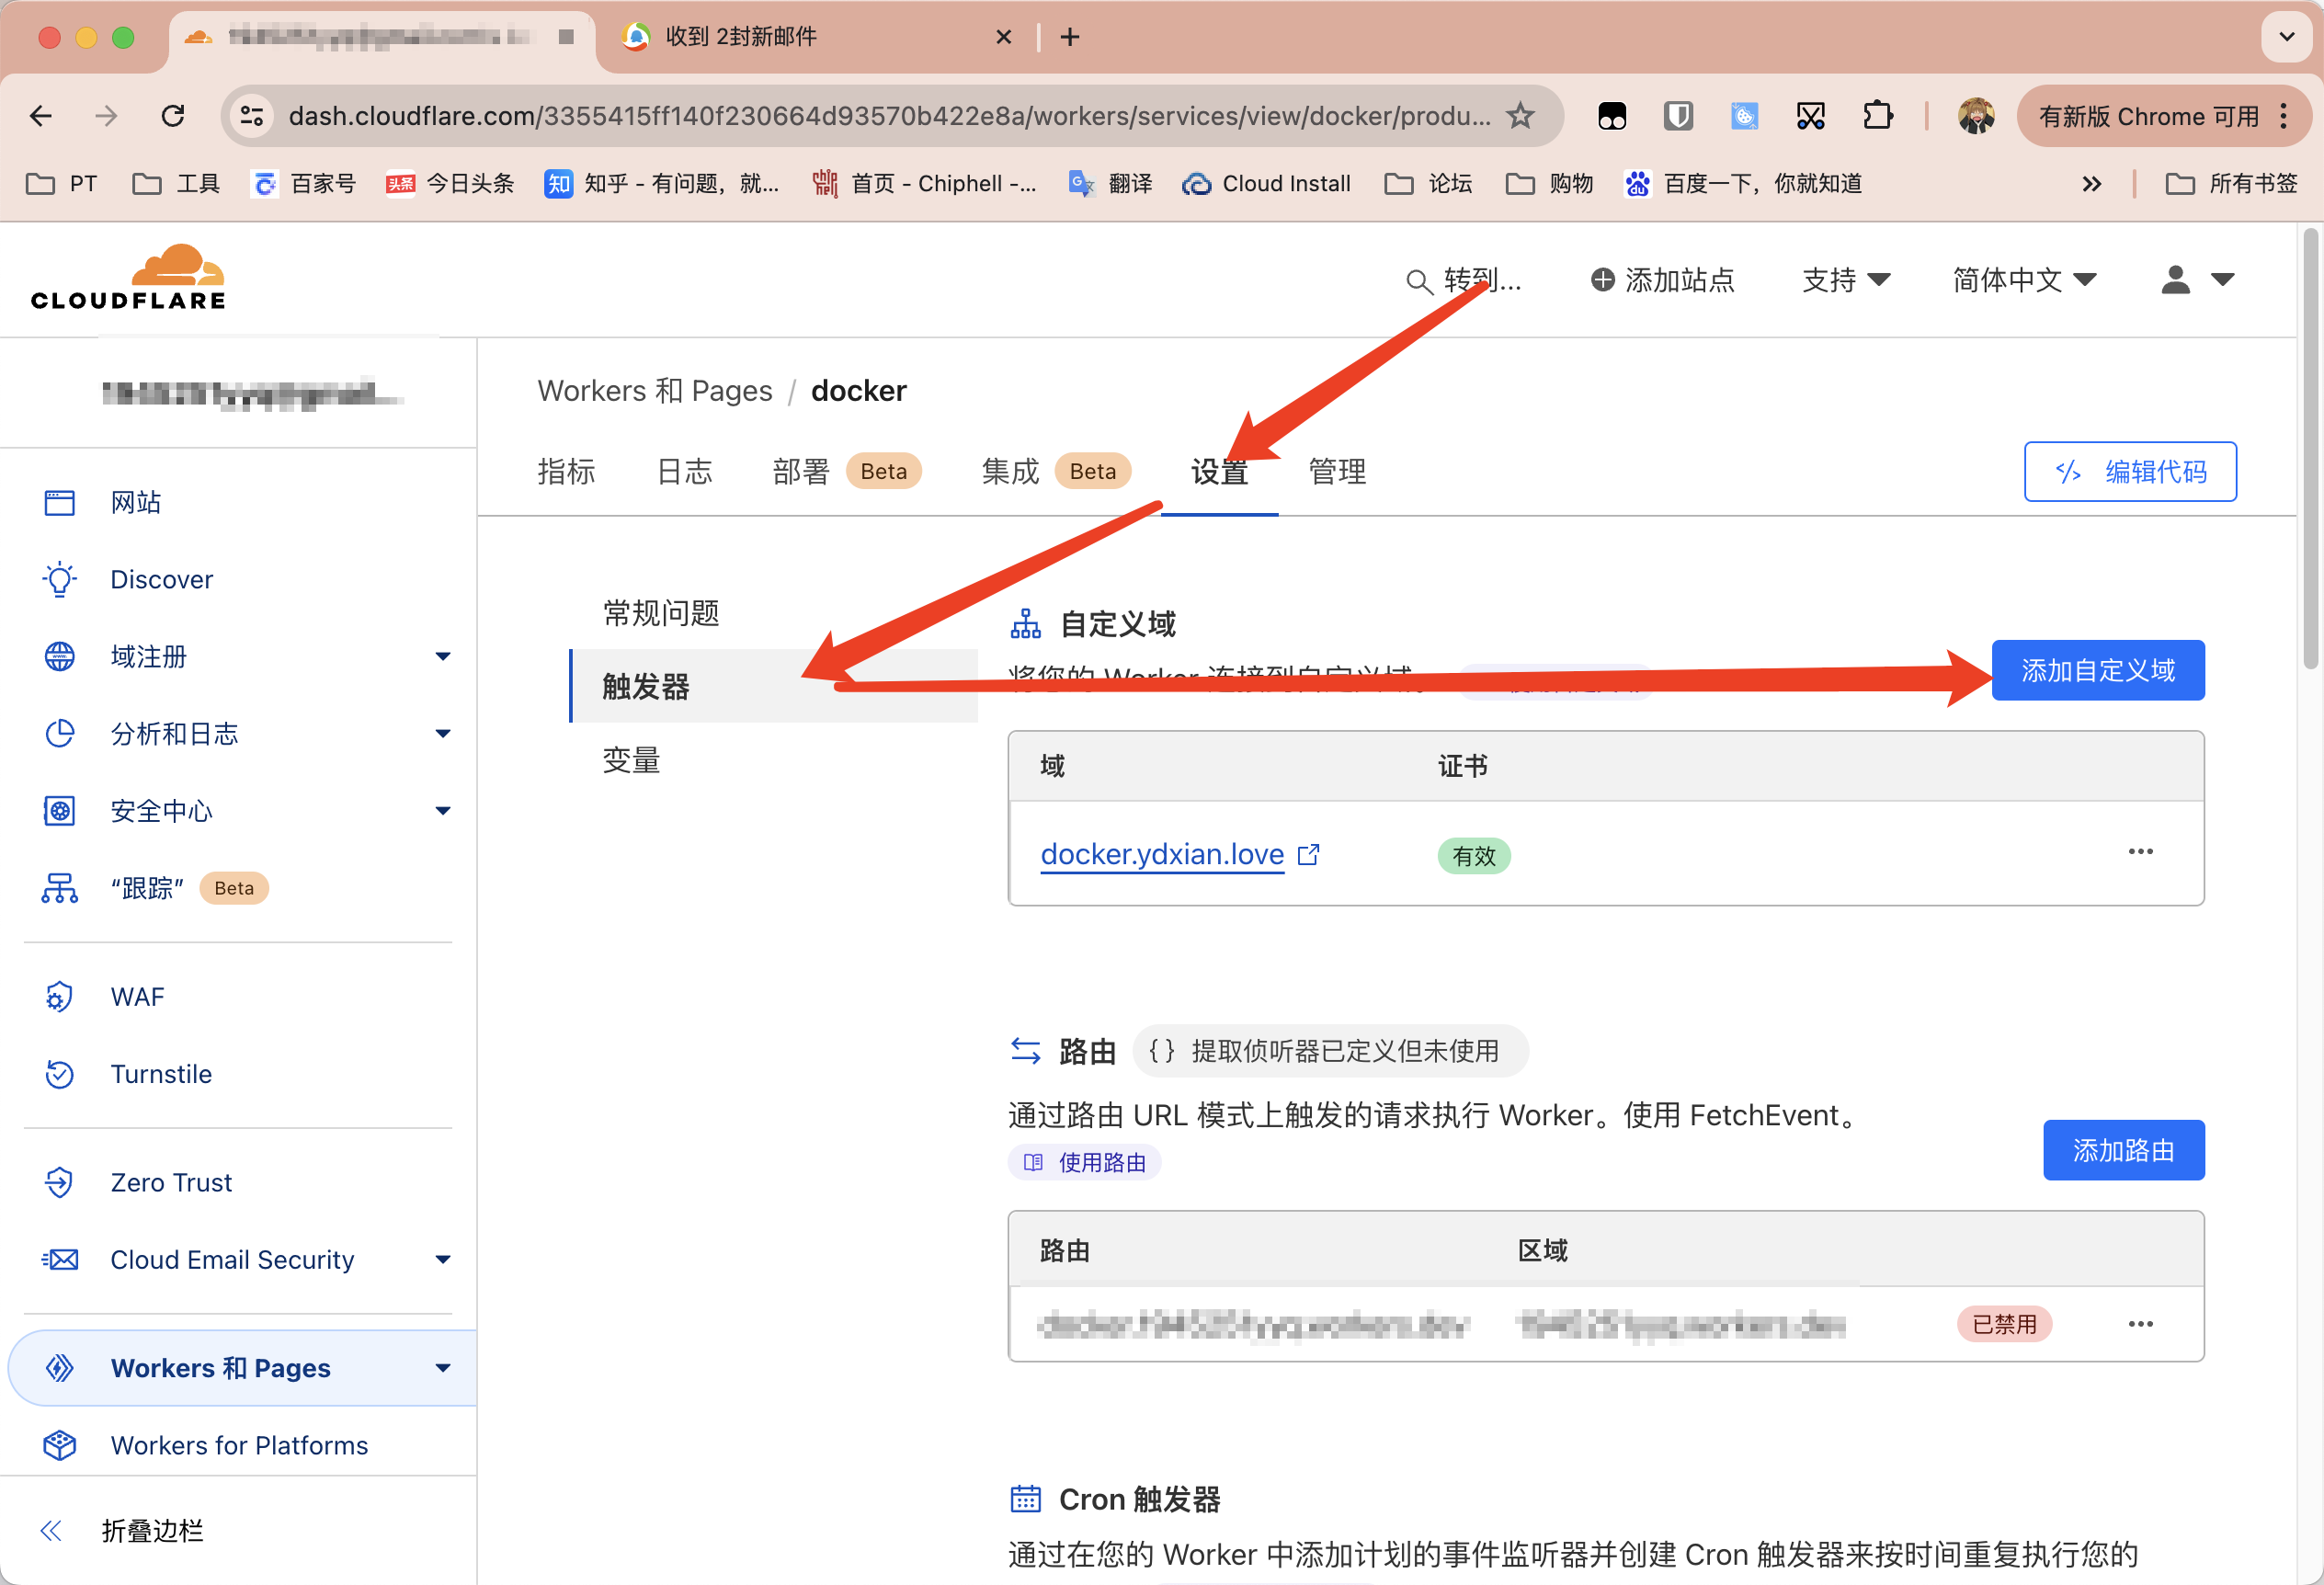The image size is (2324, 1585).
Task: Open the 知乎 bookmark
Action: [x=661, y=184]
